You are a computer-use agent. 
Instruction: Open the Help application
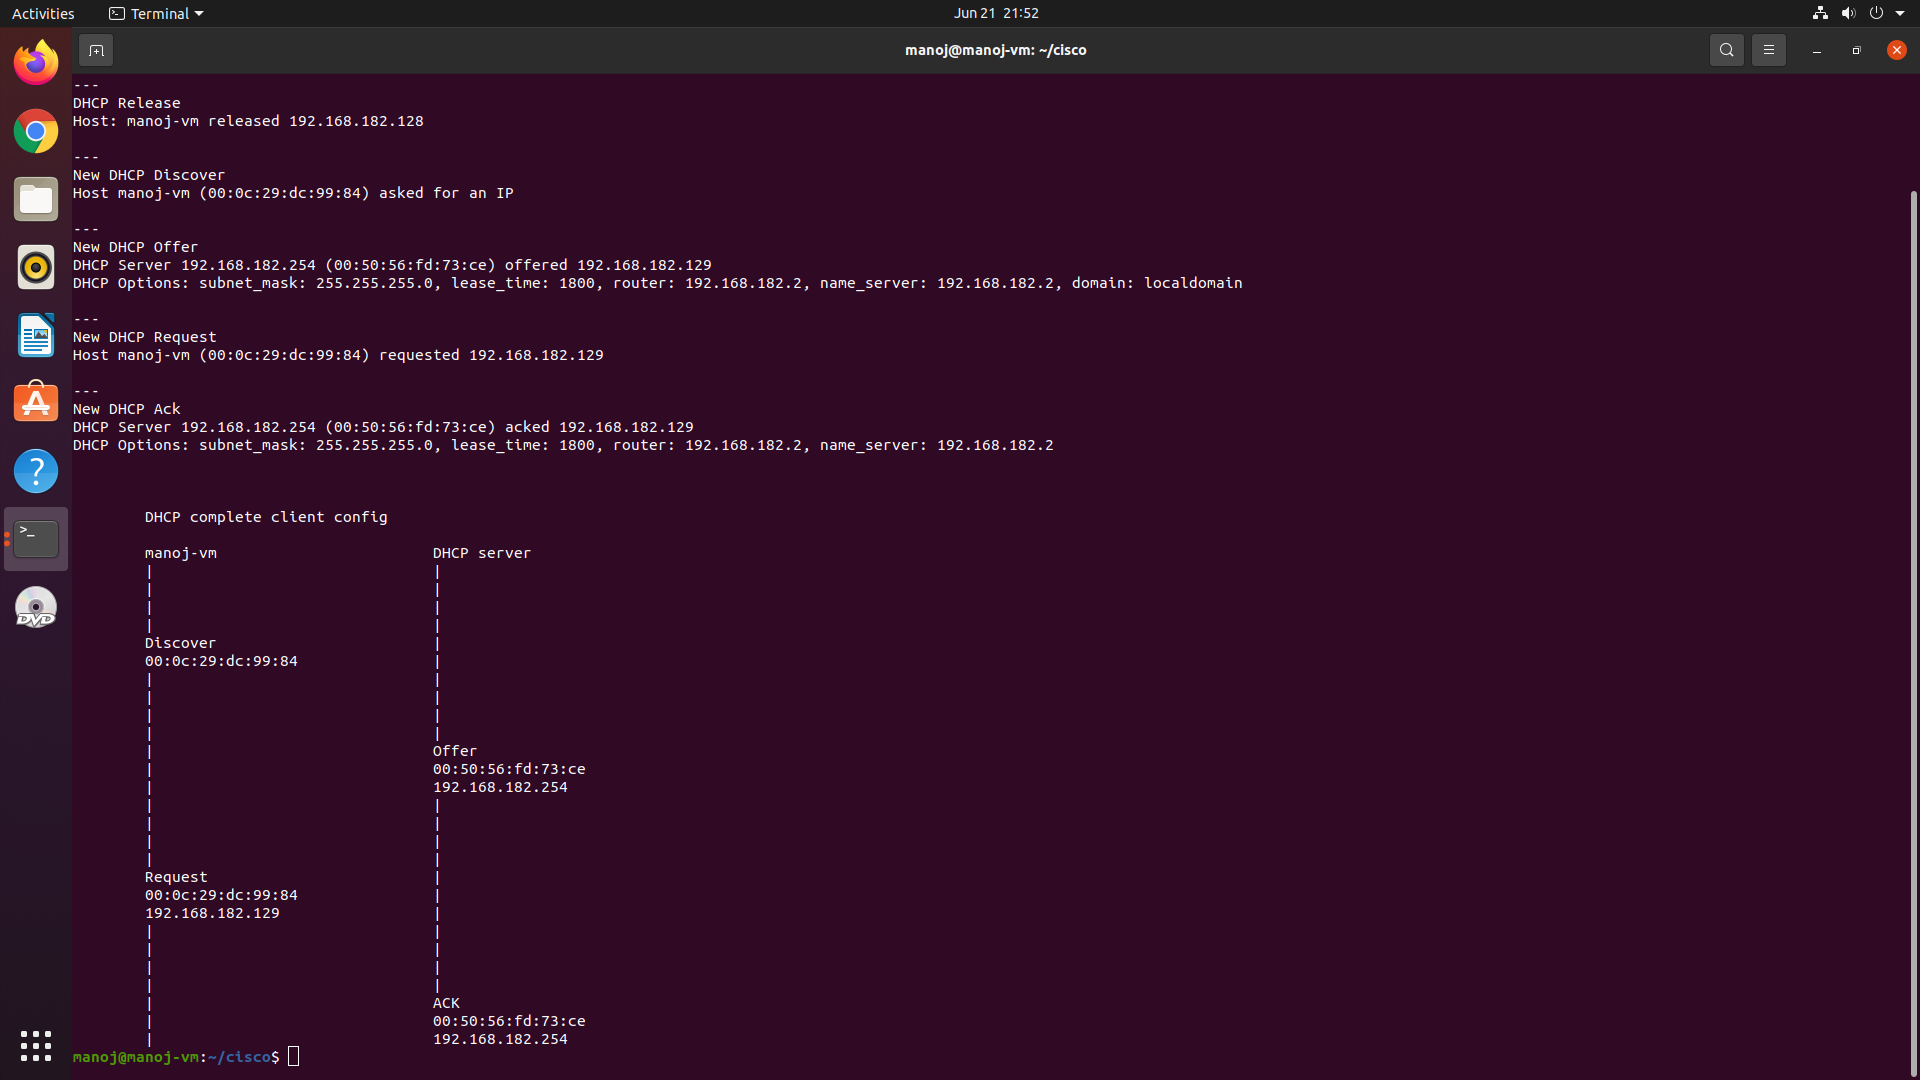click(35, 471)
